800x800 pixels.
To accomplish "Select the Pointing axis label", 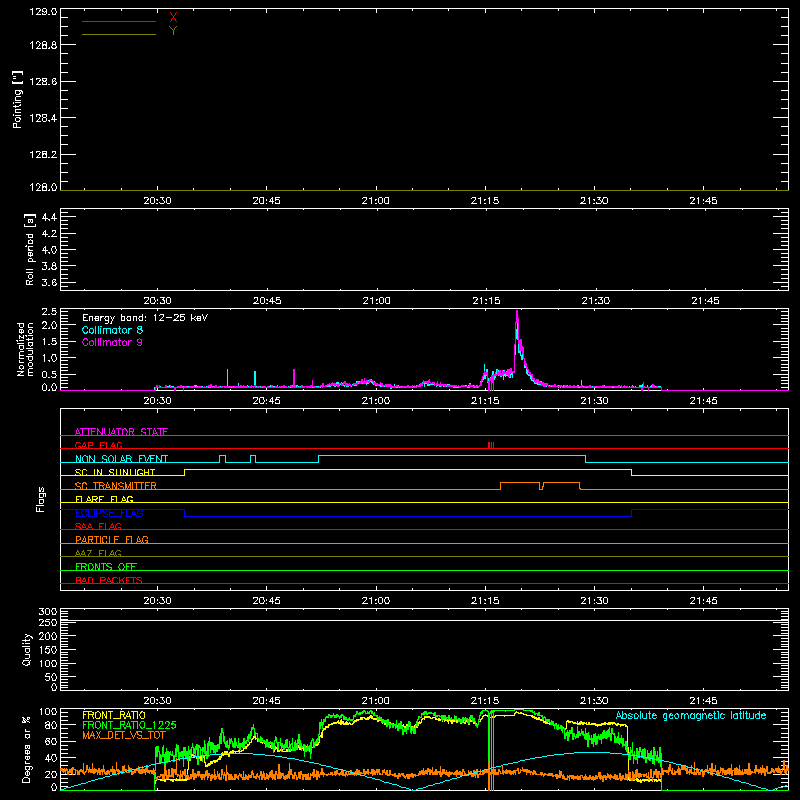I will point(17,99).
